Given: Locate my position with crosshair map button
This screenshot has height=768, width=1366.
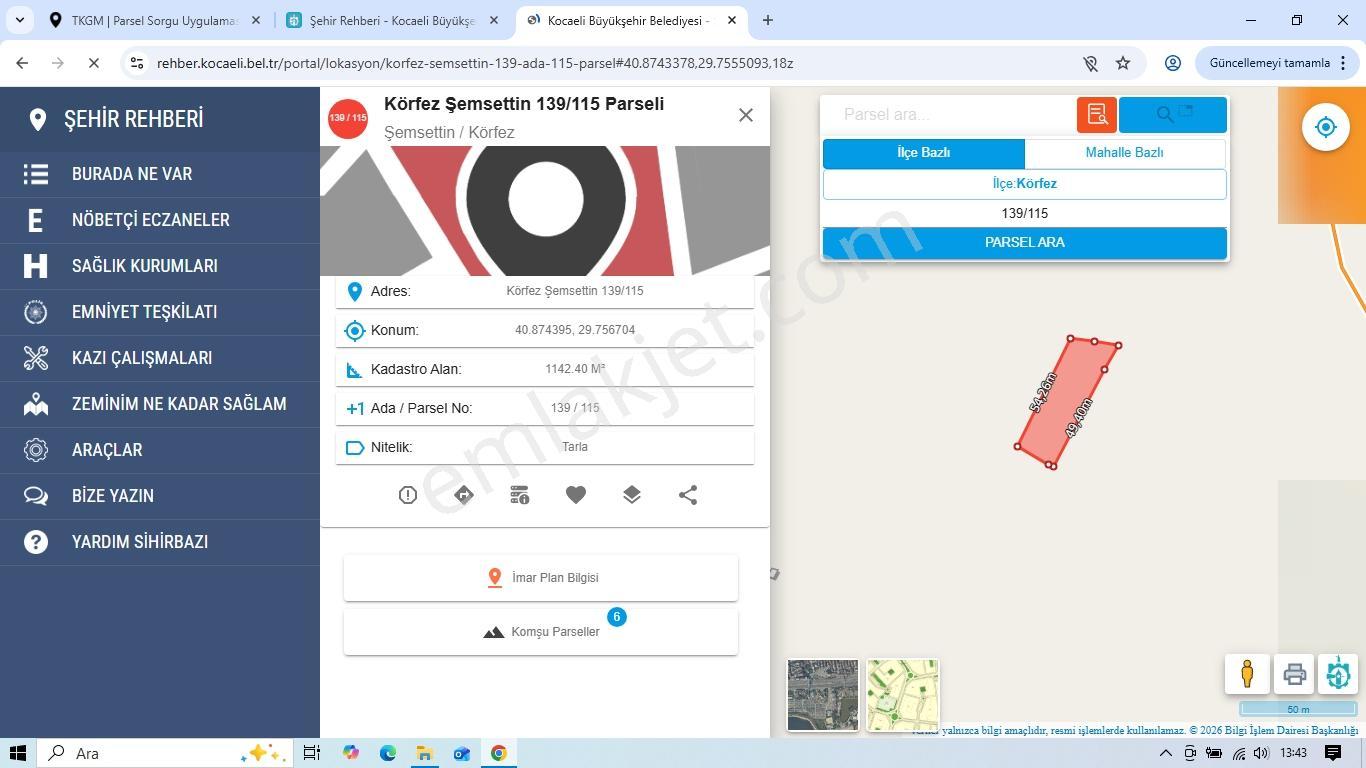Looking at the screenshot, I should [x=1326, y=127].
